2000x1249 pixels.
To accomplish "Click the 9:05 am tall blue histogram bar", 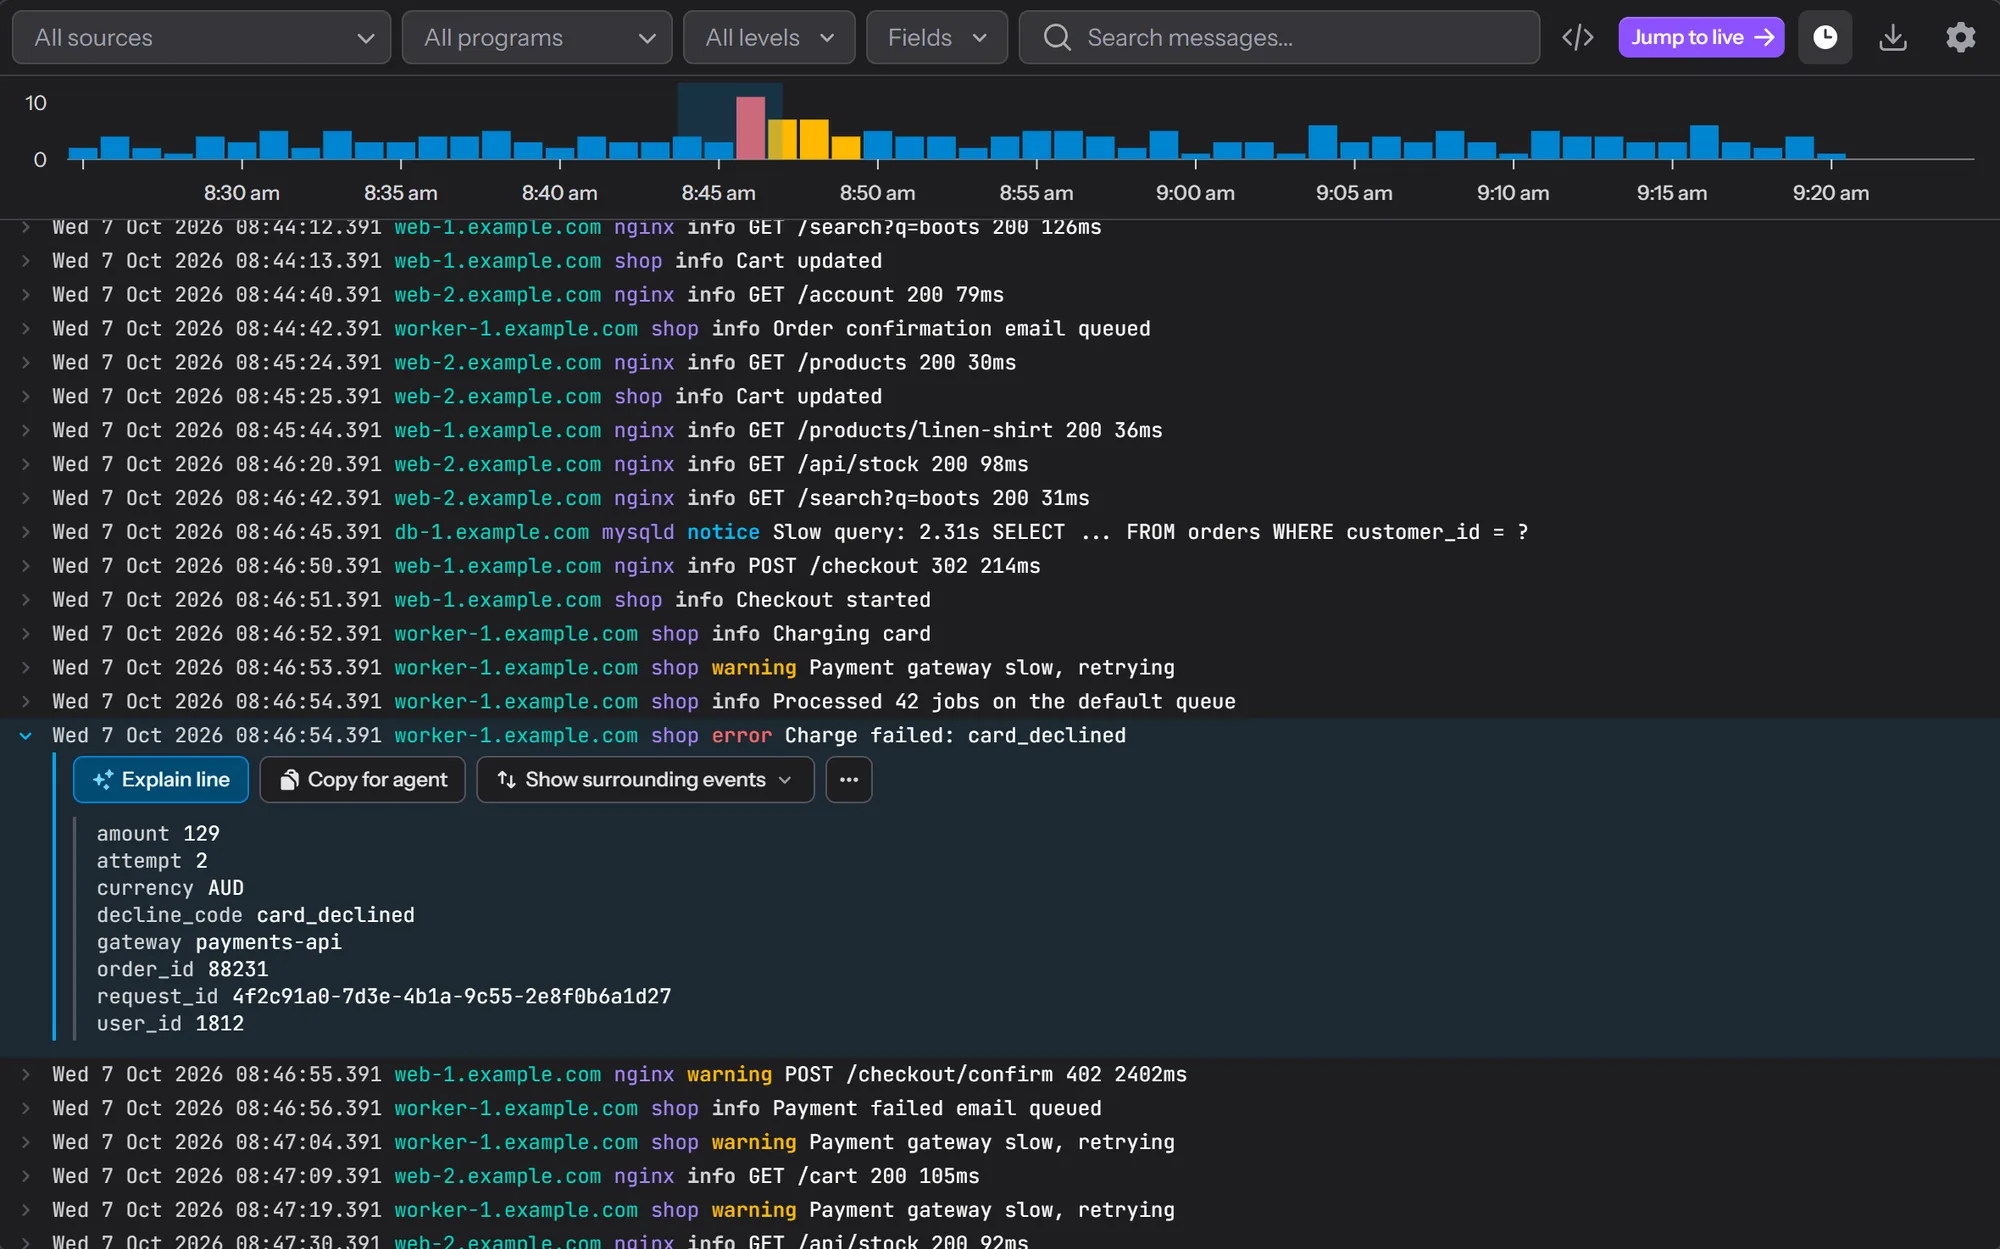I will click(x=1323, y=142).
